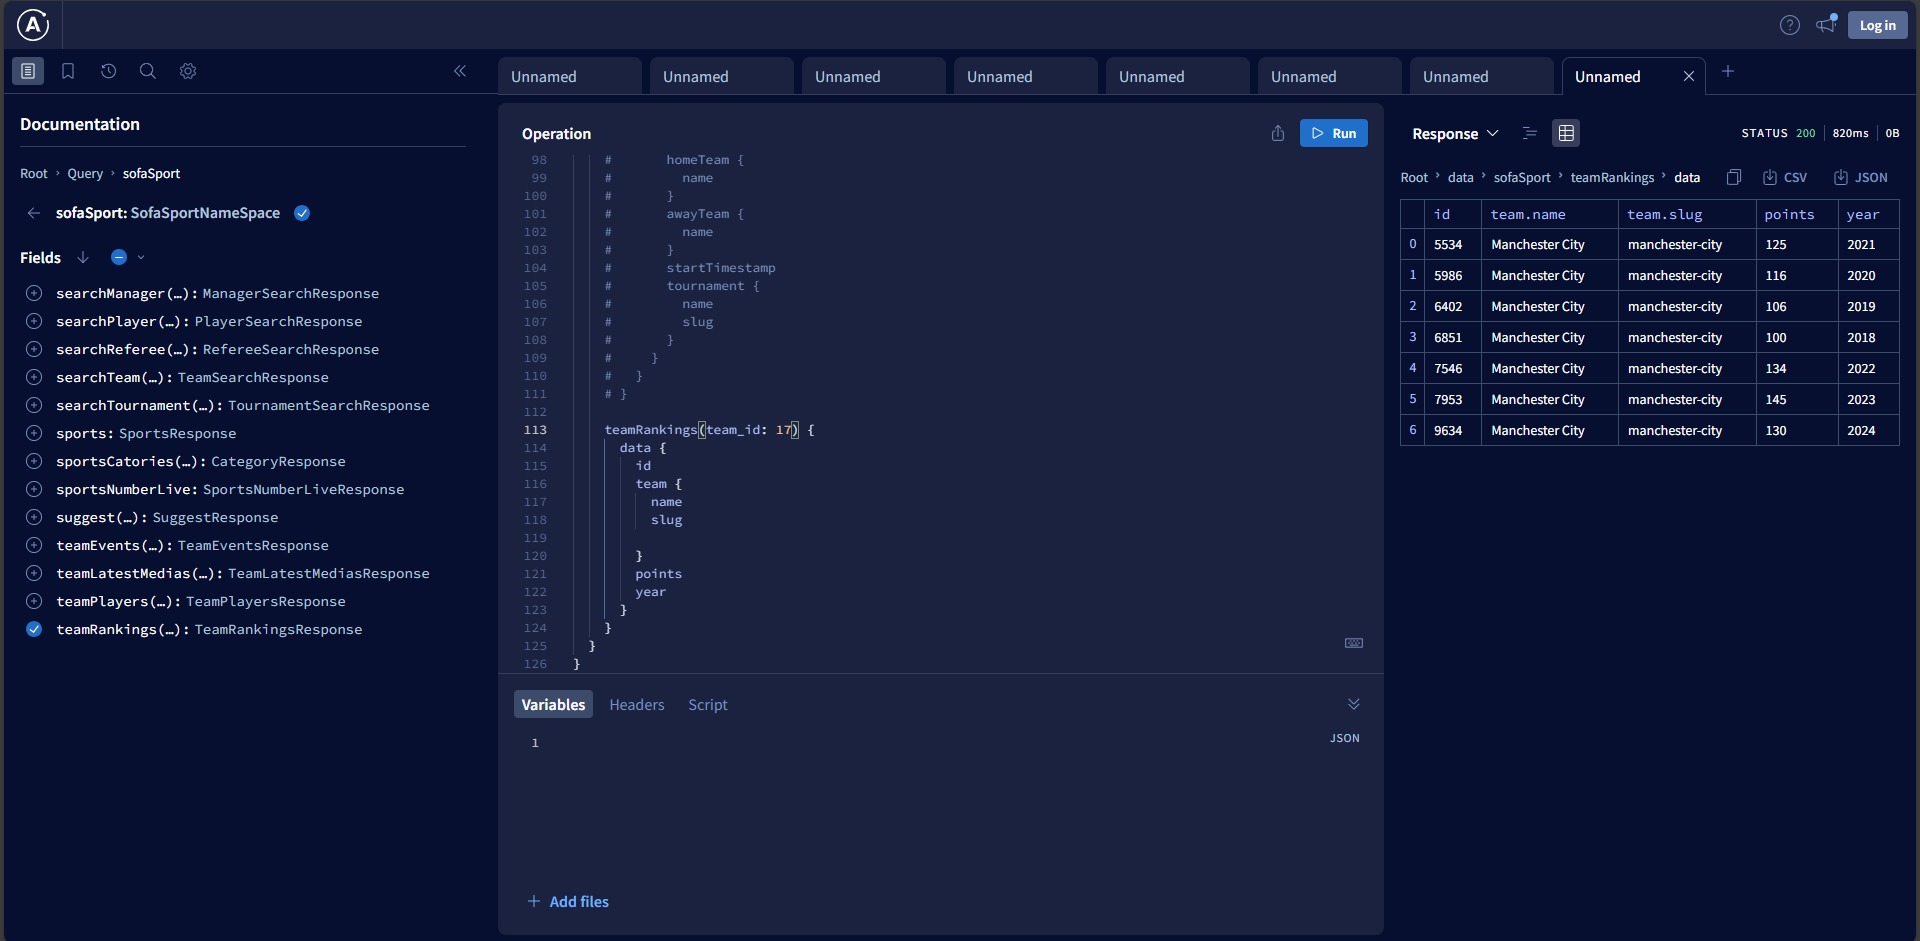Add the suggest field
1920x941 pixels.
tap(34, 517)
